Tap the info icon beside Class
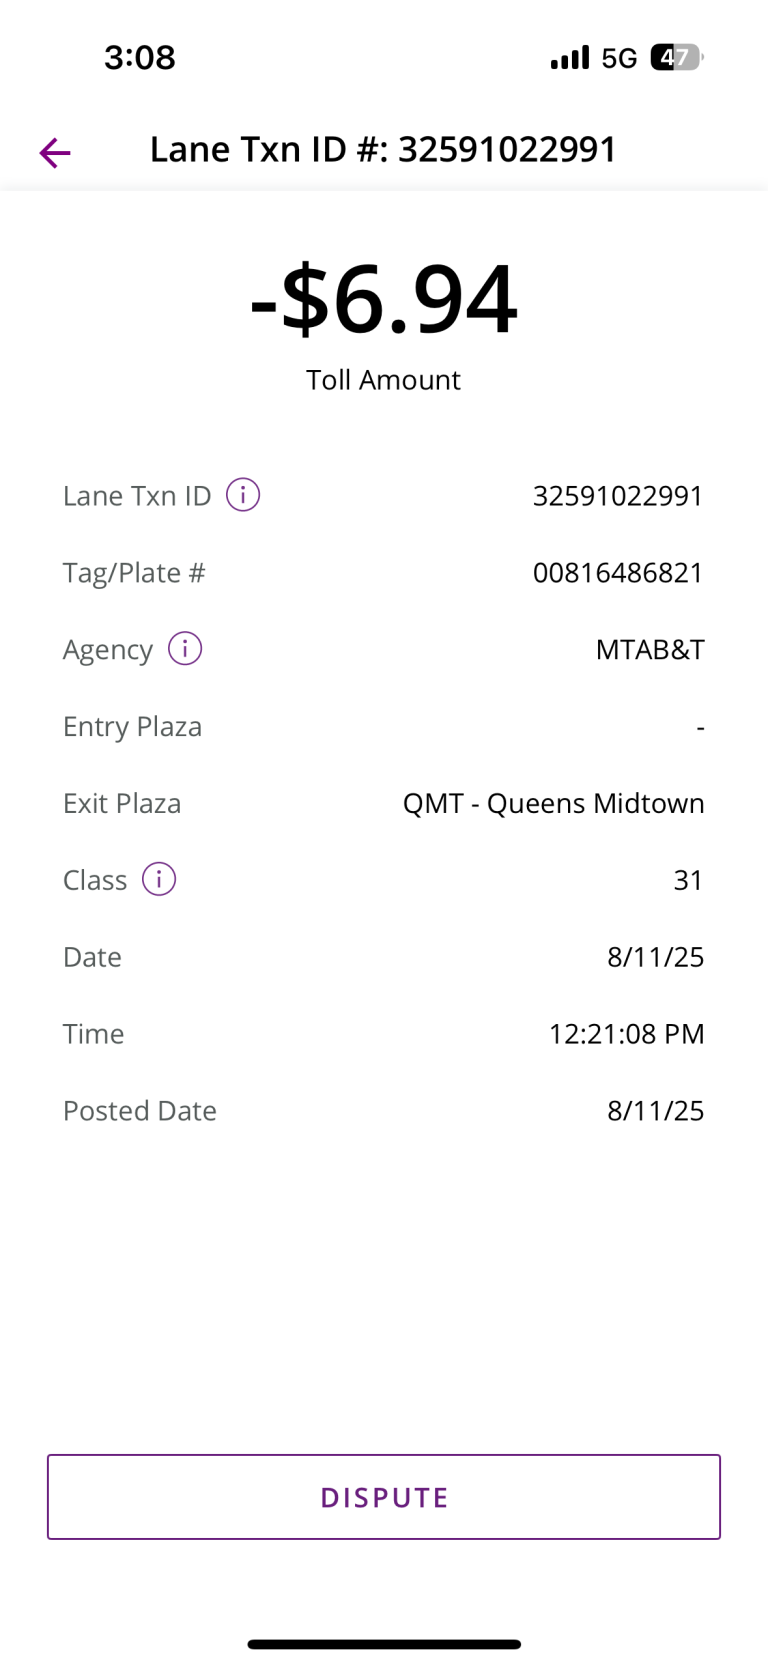 pyautogui.click(x=159, y=880)
